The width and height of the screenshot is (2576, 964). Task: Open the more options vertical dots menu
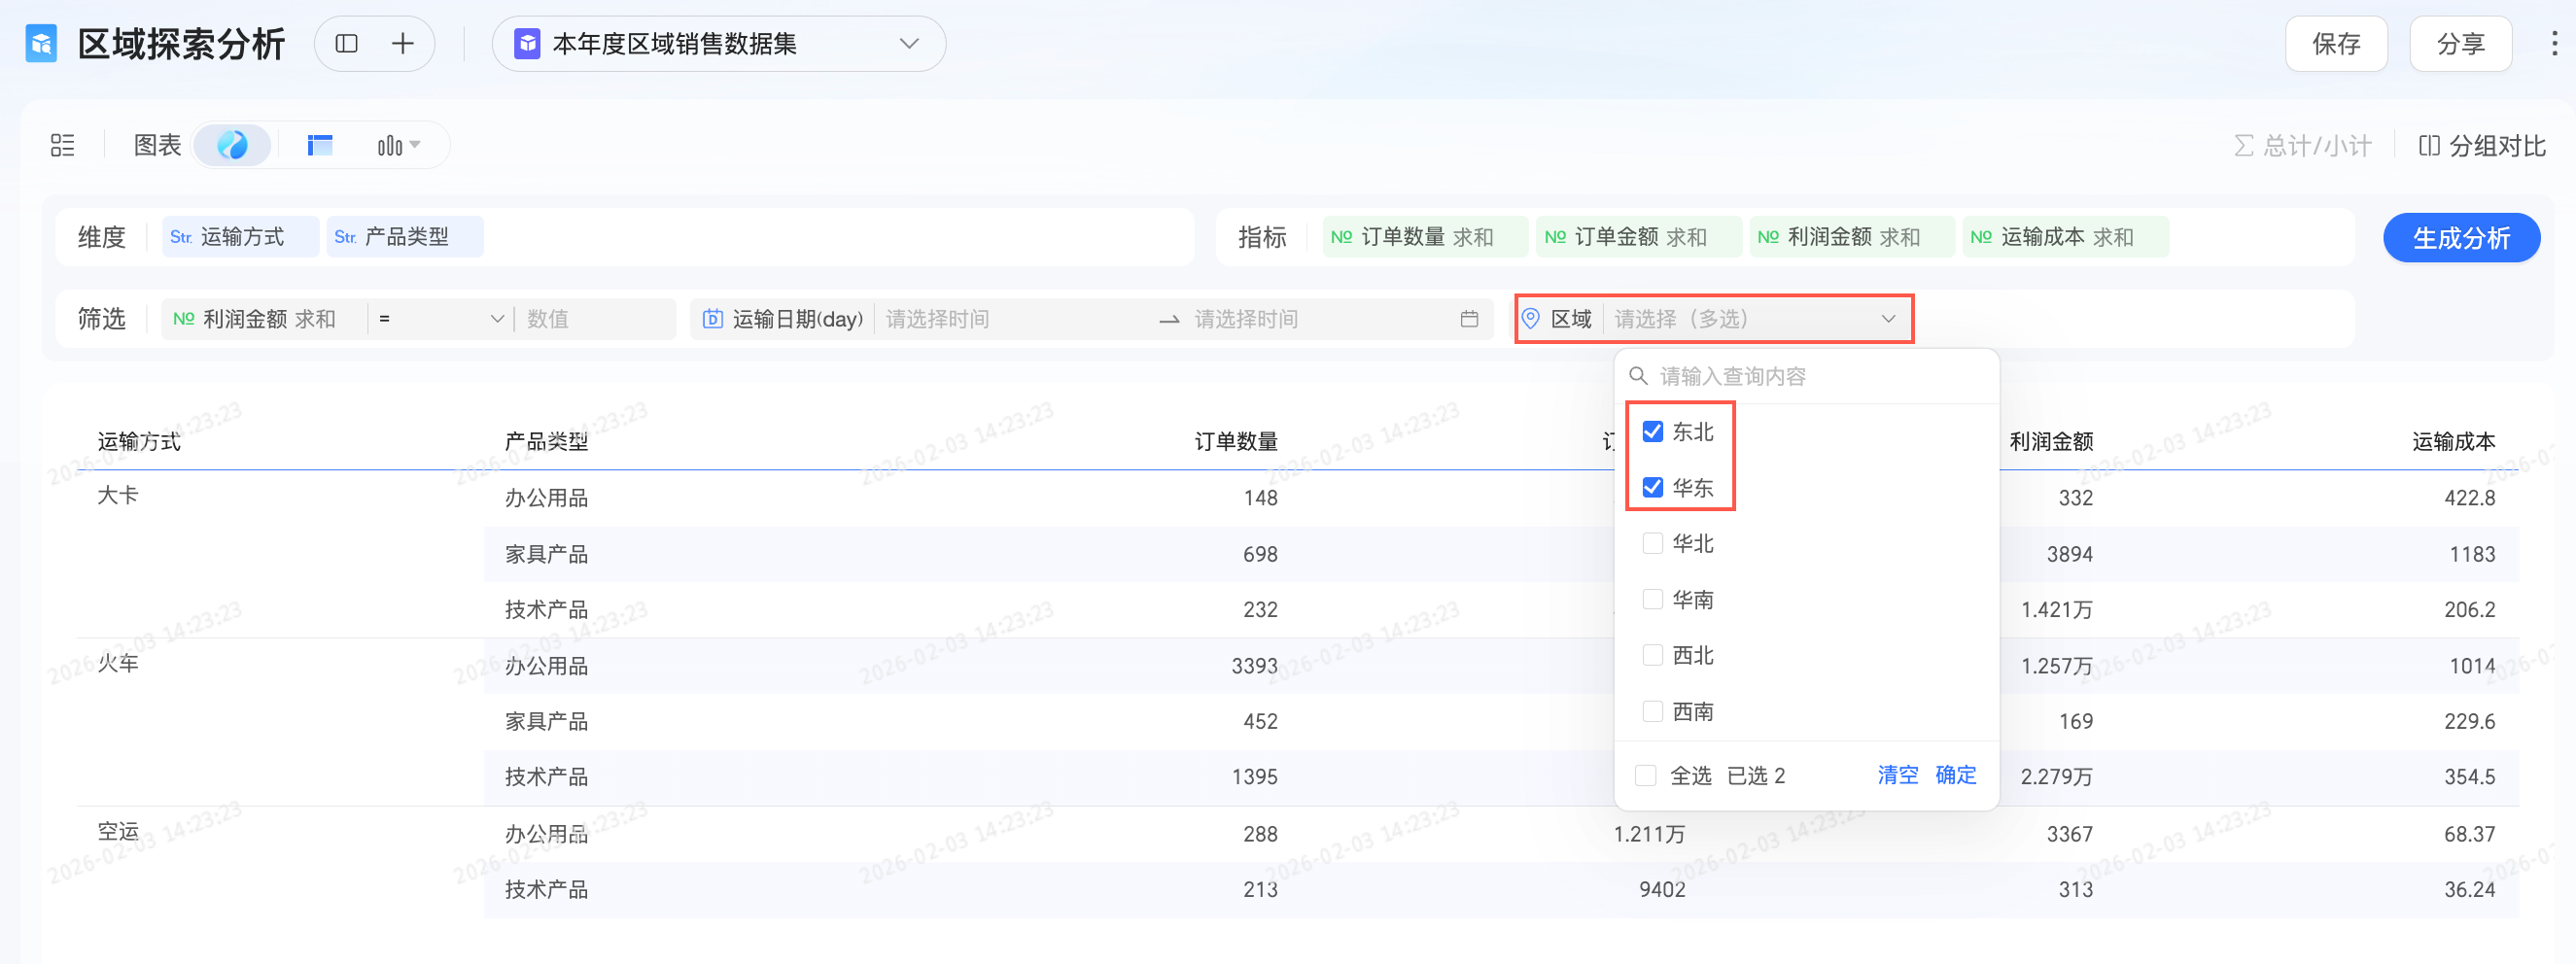[x=2553, y=44]
